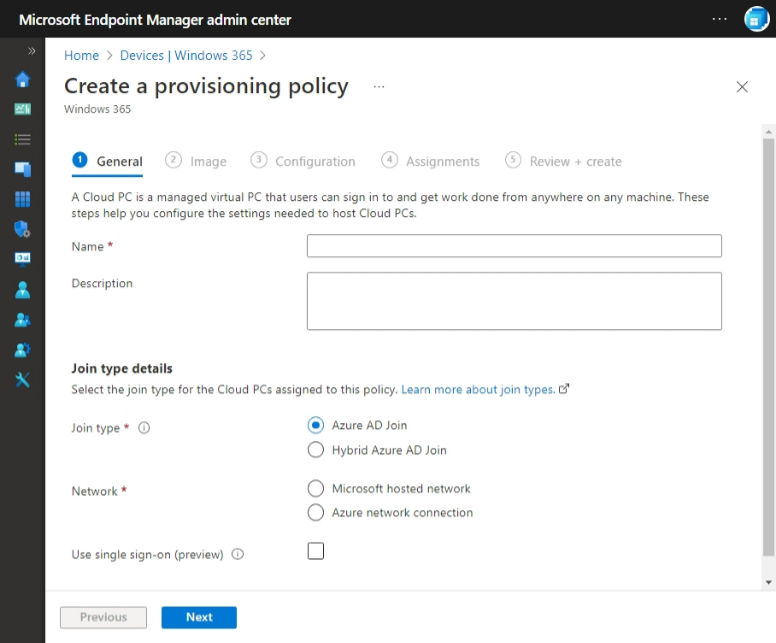Go to Devices | Windows 365 breadcrumb
This screenshot has height=643, width=776.
186,55
